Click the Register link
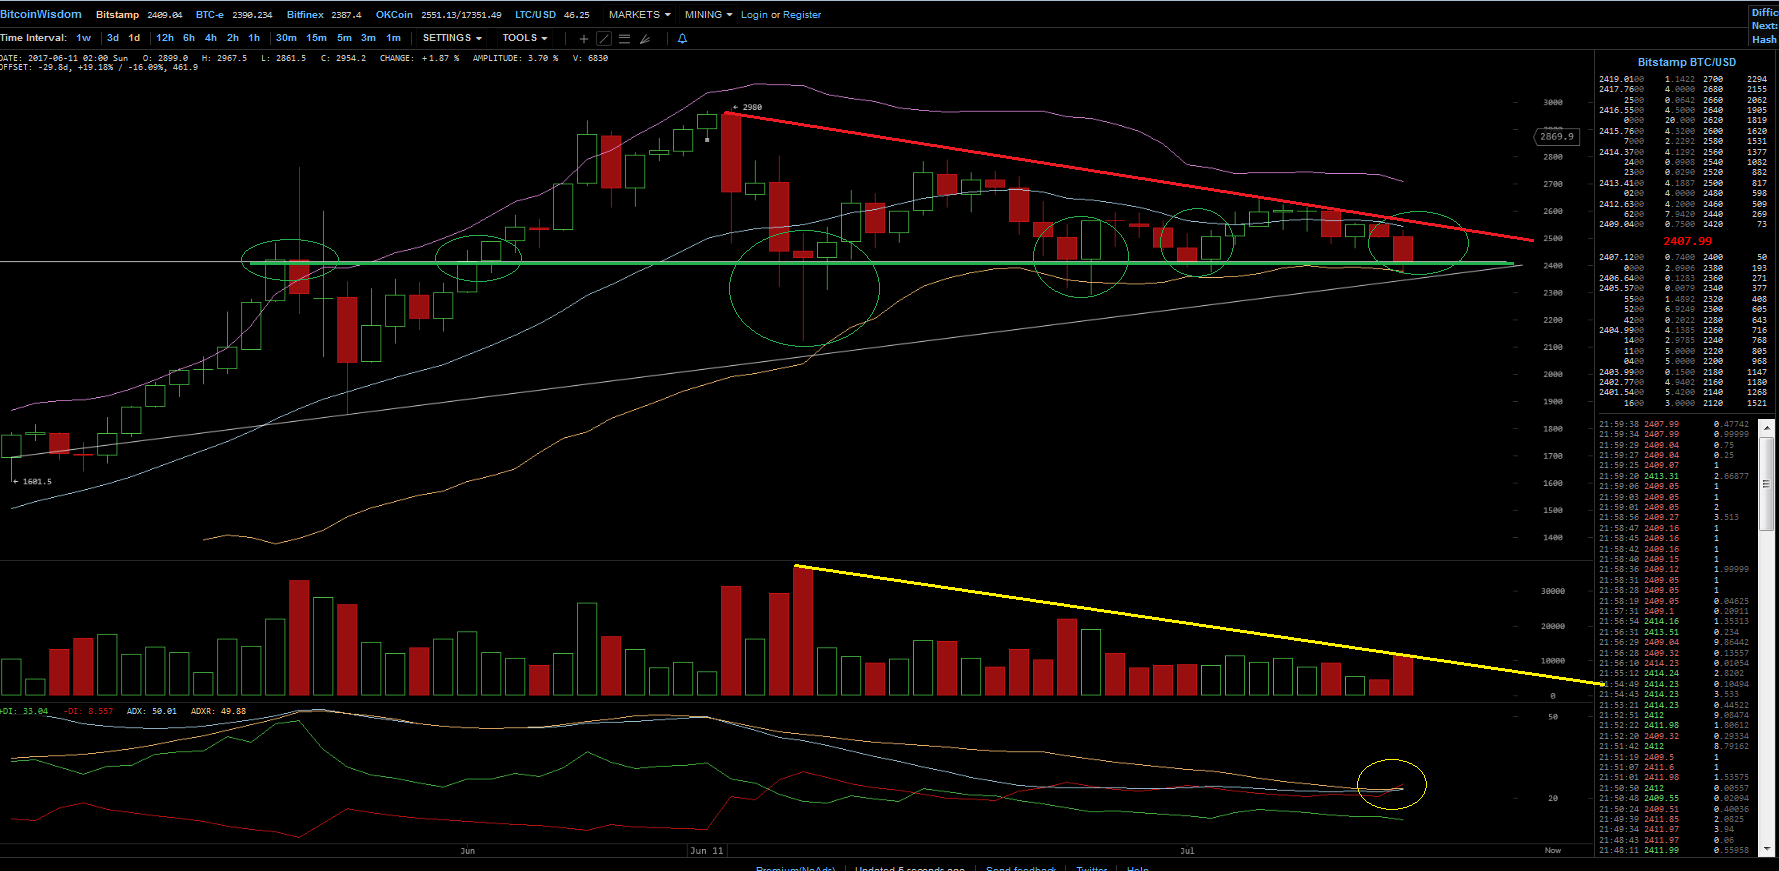Screen dimensions: 1779x871 [802, 15]
